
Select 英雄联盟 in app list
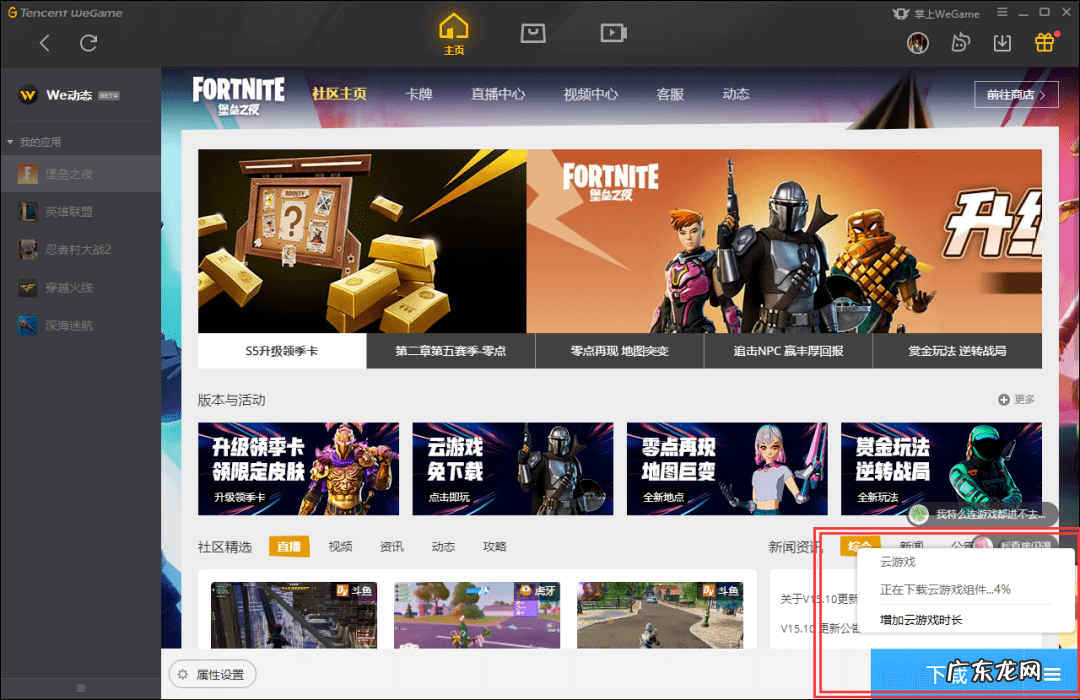tap(81, 212)
